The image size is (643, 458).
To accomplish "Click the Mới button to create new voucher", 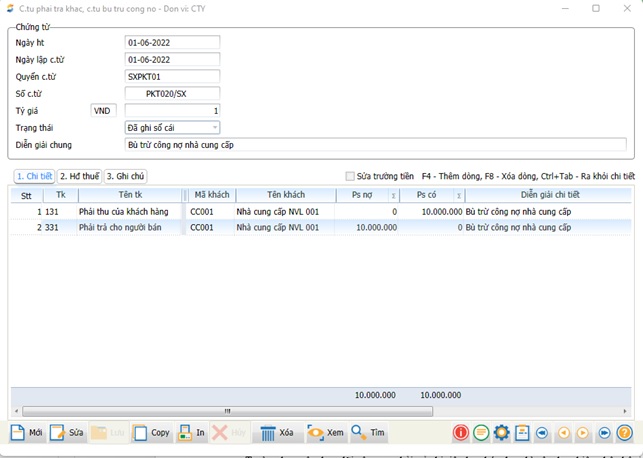I will pos(27,433).
